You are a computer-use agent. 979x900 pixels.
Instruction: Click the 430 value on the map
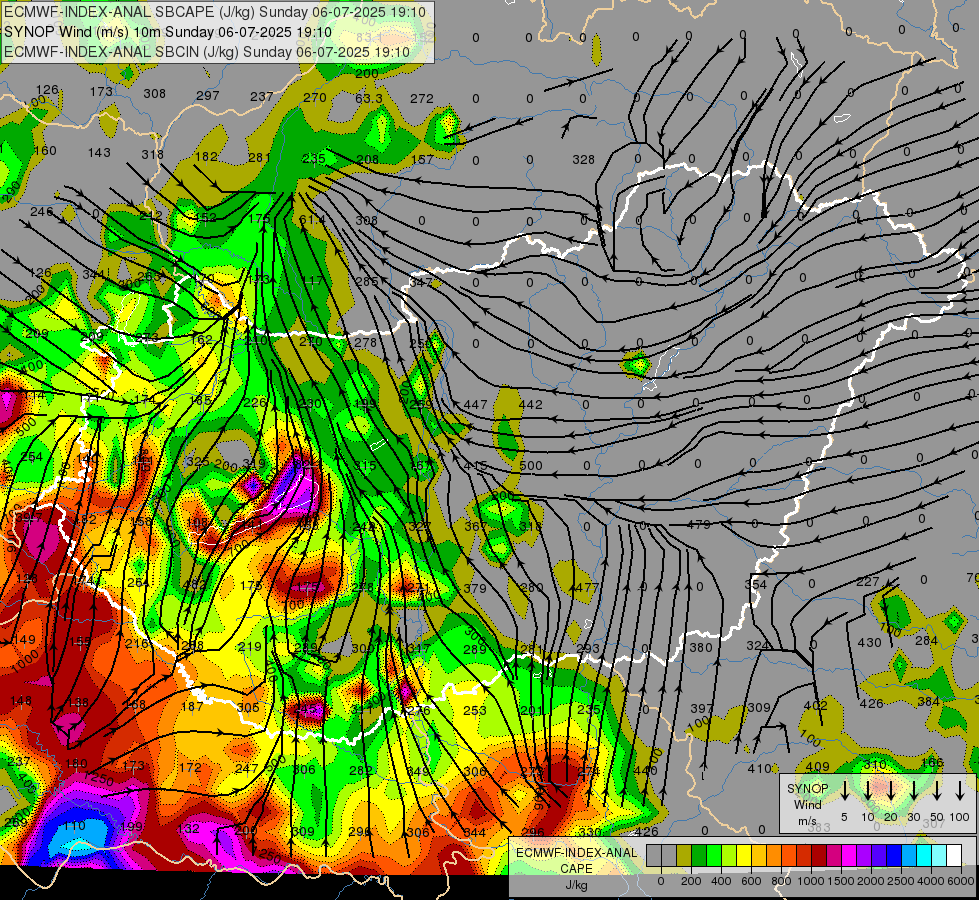869,642
